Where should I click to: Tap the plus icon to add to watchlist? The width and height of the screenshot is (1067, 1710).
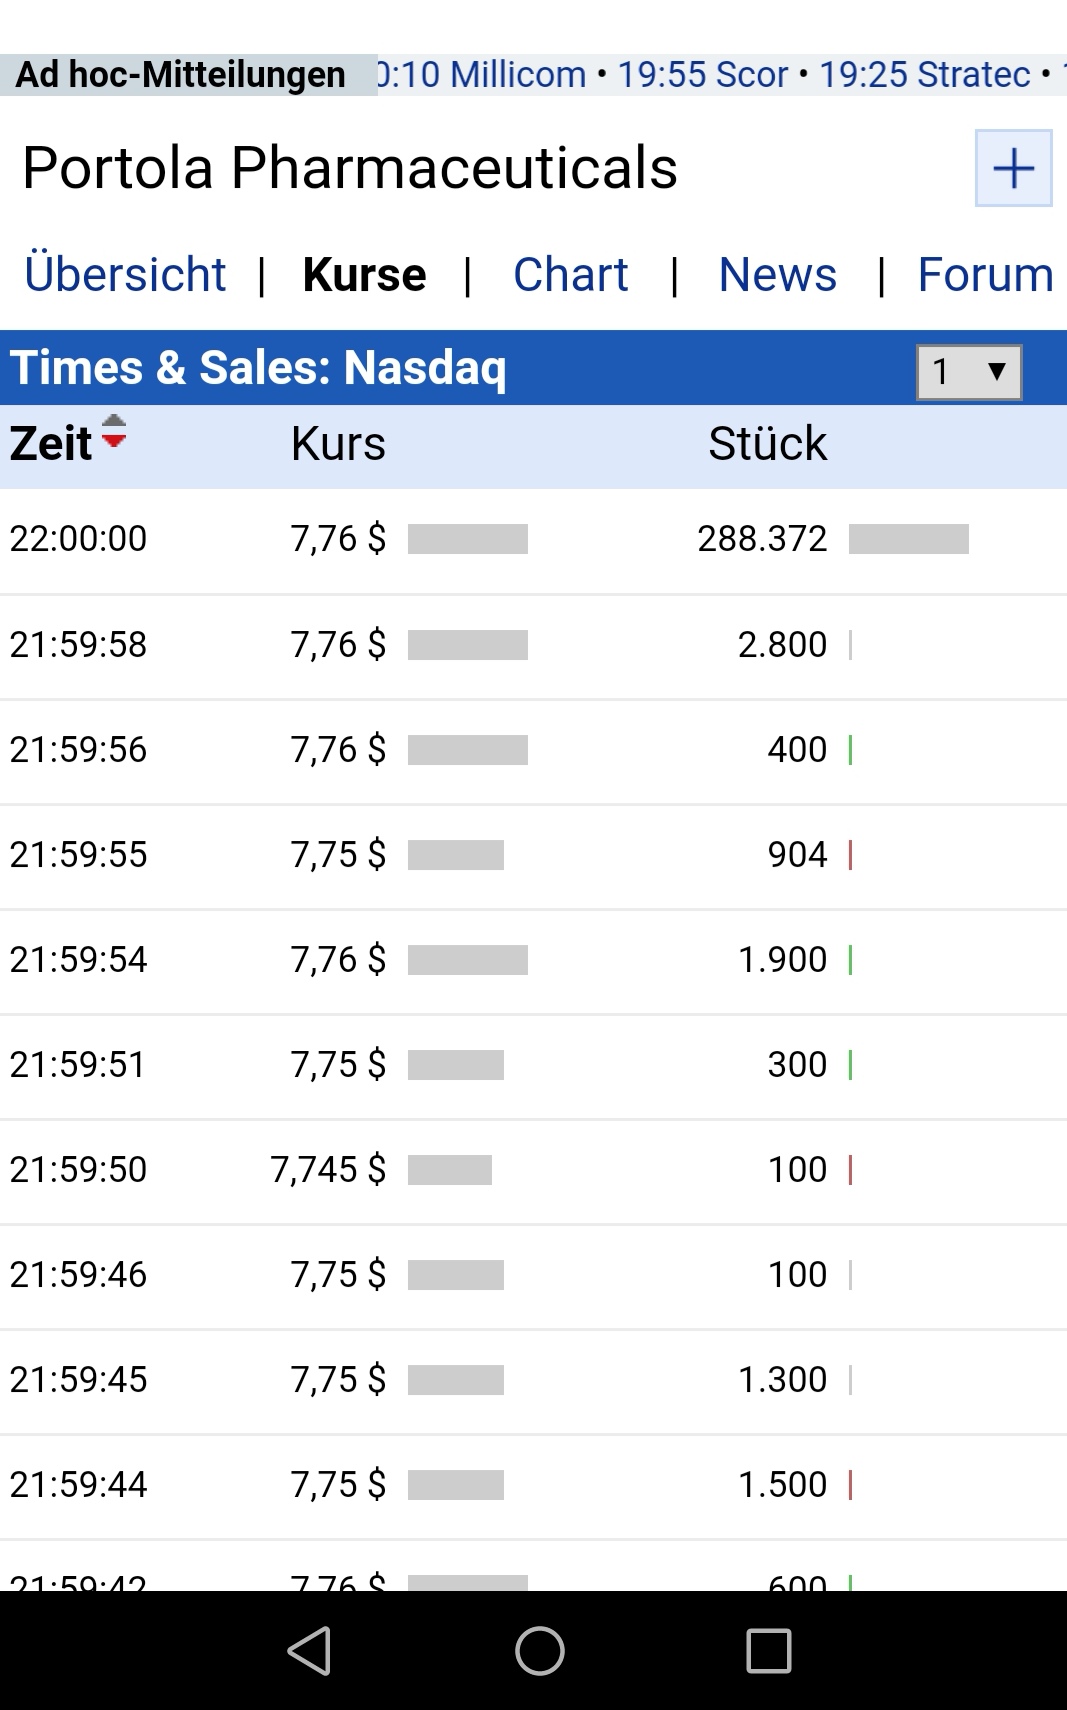[x=1013, y=168]
